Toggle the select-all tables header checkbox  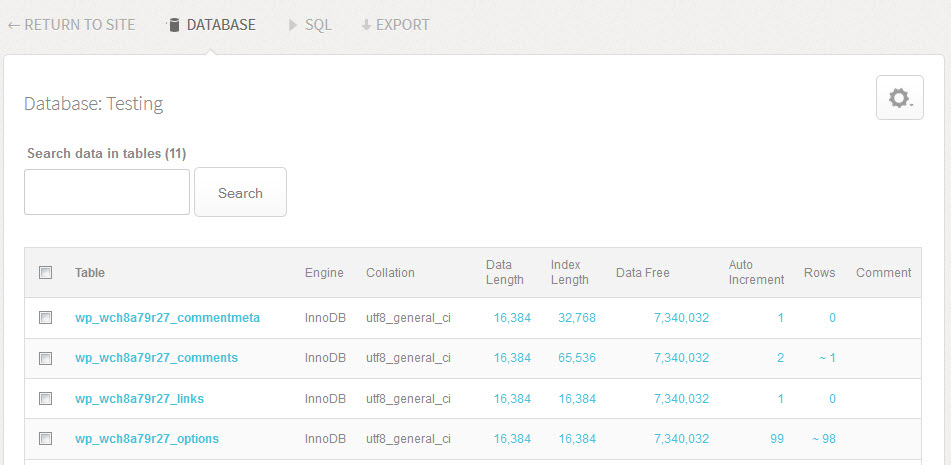[45, 272]
